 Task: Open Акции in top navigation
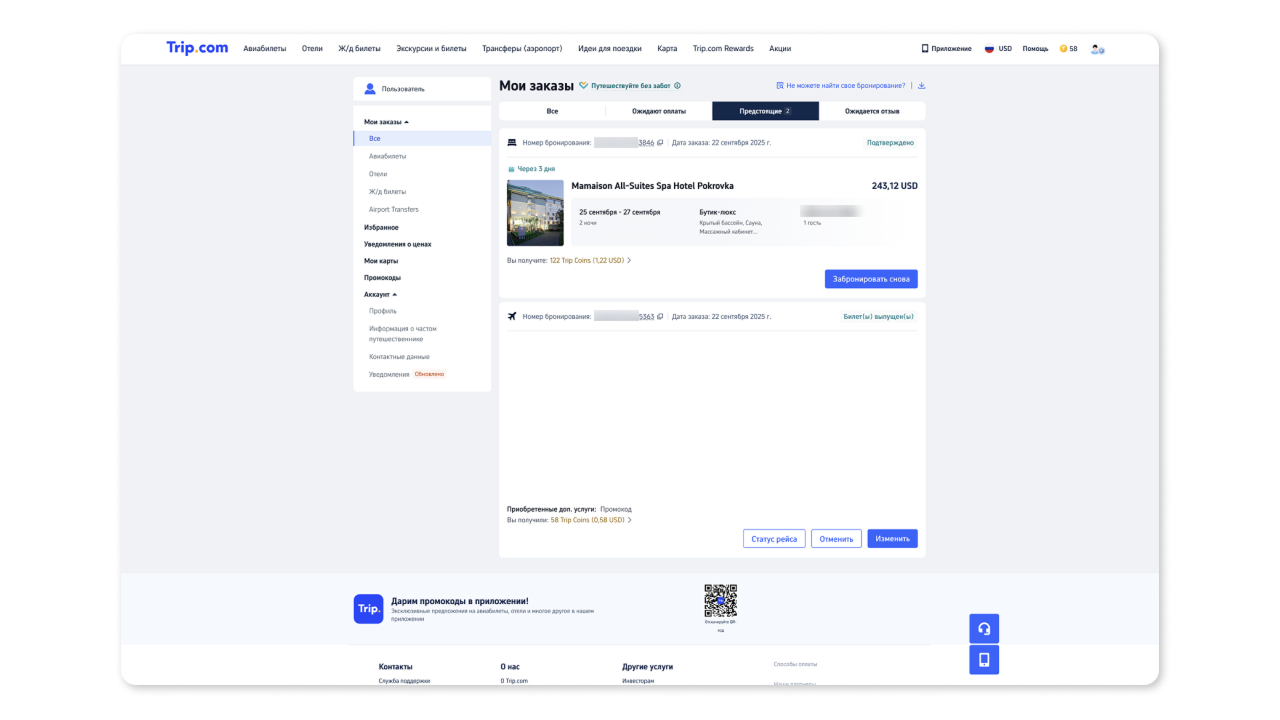780,48
